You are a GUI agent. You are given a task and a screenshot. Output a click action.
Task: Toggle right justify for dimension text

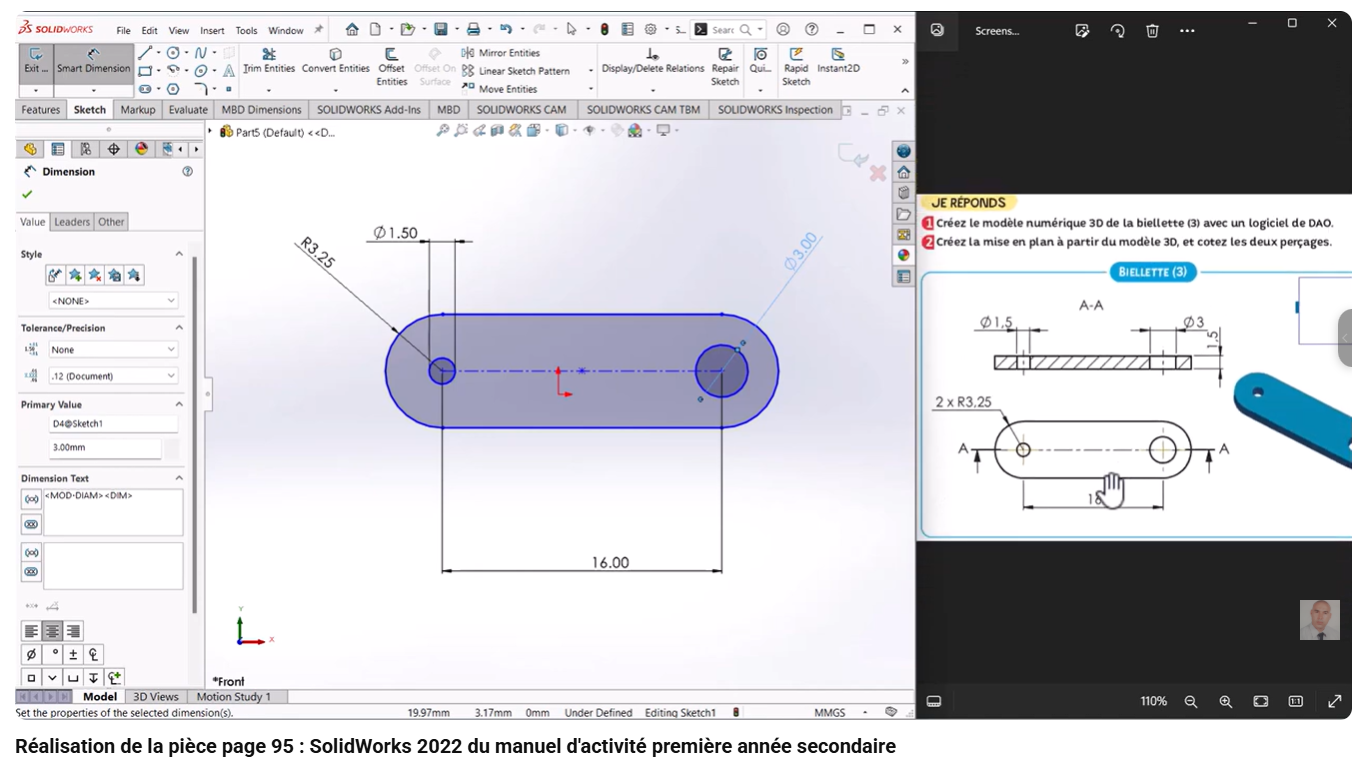pos(72,631)
